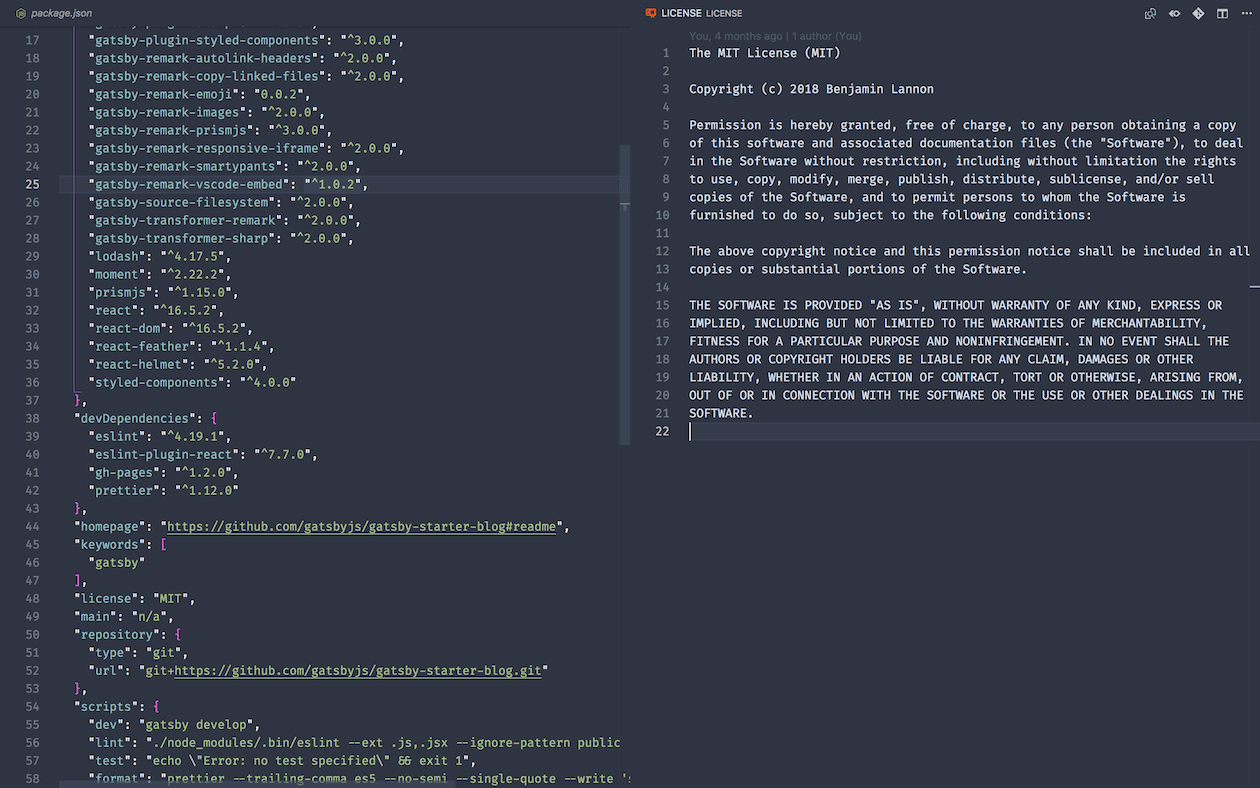Split the editor with the columns icon
This screenshot has width=1260, height=788.
coord(1222,14)
